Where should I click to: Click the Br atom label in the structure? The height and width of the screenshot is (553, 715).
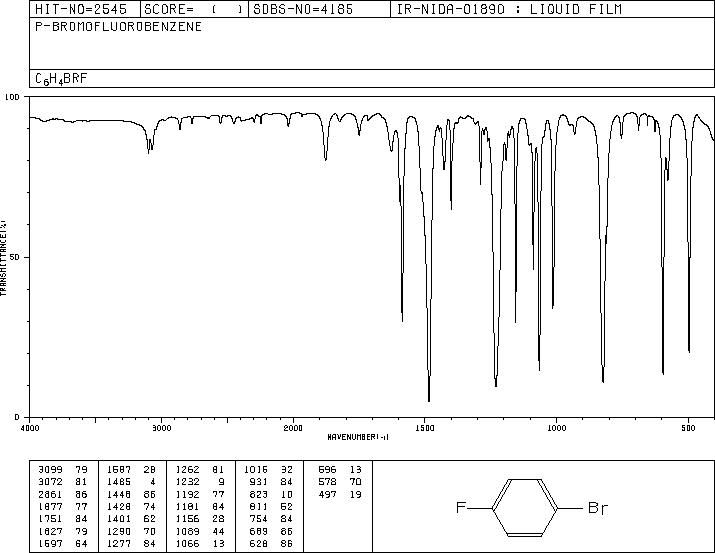598,508
